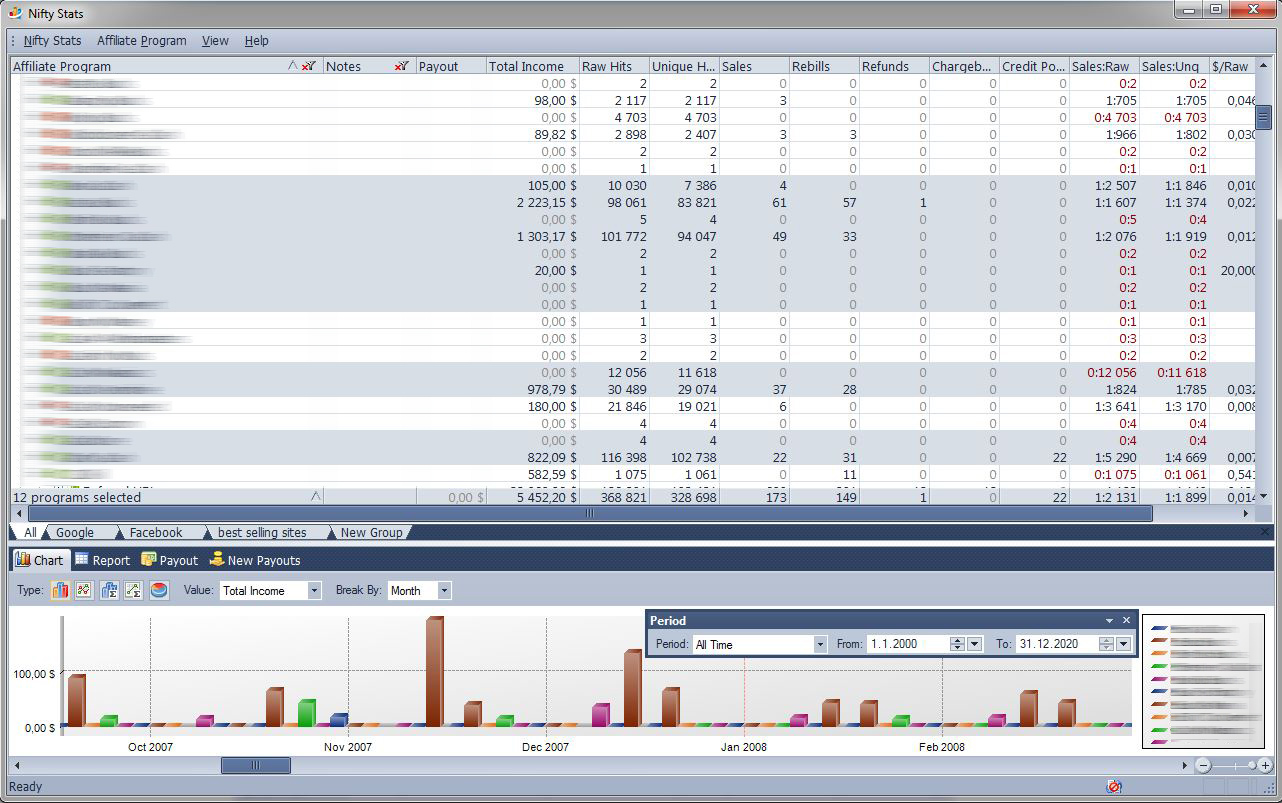Click the zoom in plus button
The height and width of the screenshot is (803, 1282).
1265,765
